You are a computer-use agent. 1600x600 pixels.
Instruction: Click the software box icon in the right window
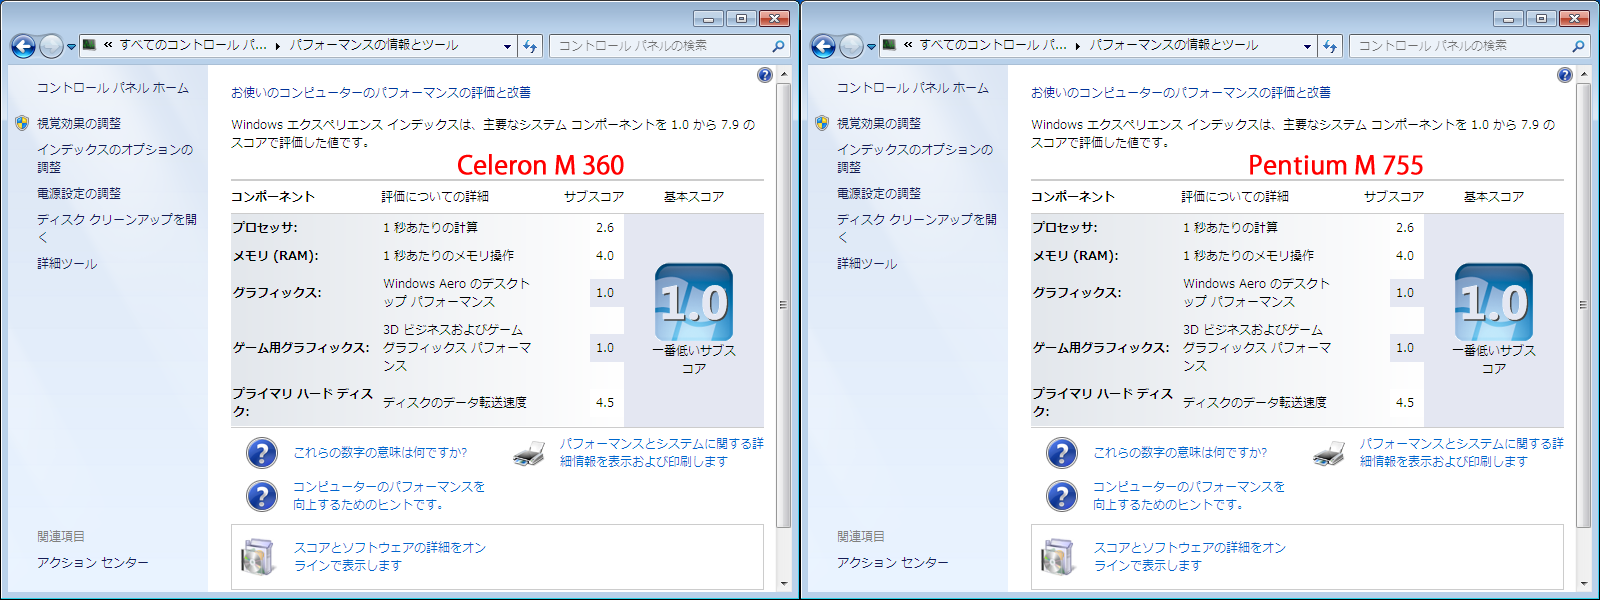click(x=1058, y=557)
